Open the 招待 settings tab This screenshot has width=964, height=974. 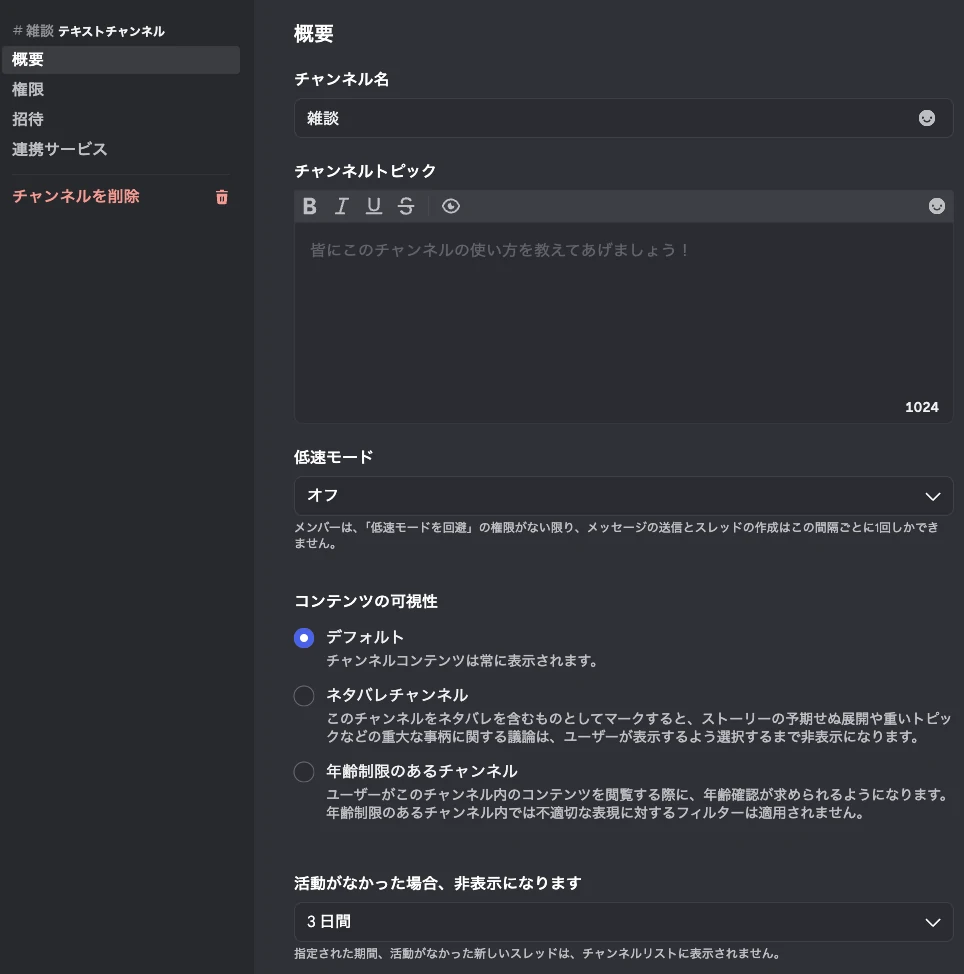[x=121, y=119]
